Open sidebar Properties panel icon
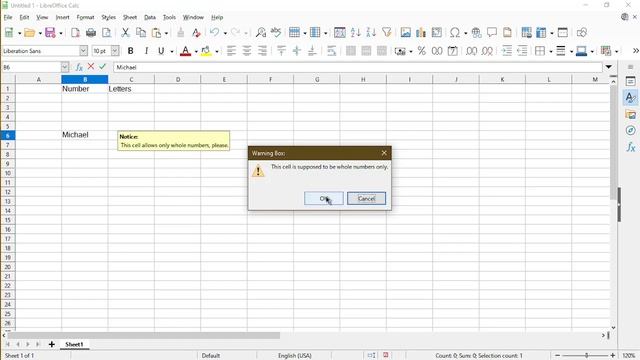The image size is (640, 360). 631,82
